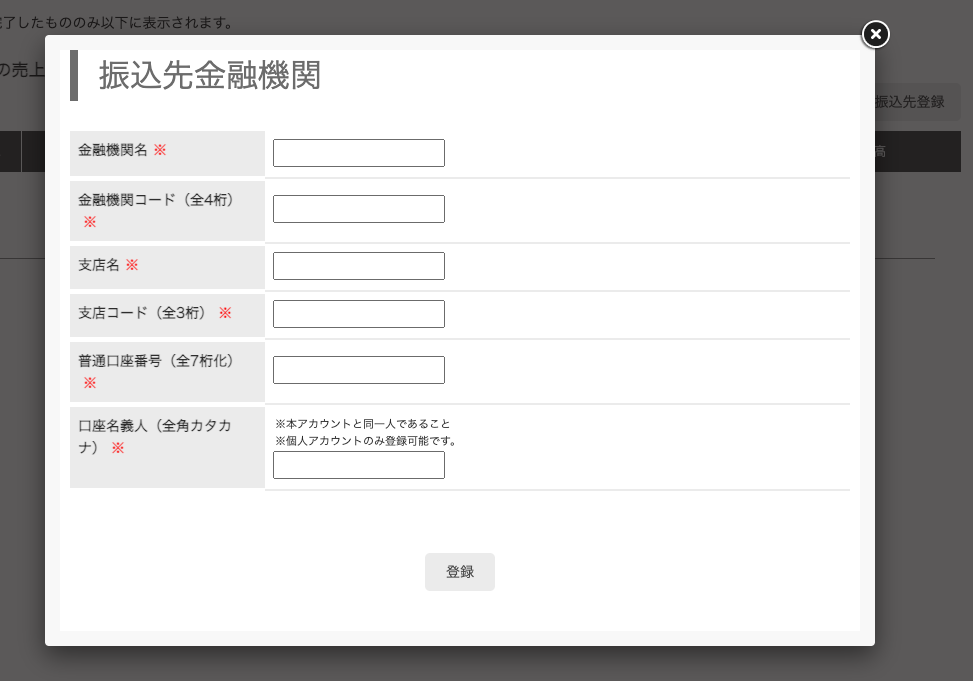Click the 金融機関名 field label
This screenshot has width=973, height=681.
point(113,149)
